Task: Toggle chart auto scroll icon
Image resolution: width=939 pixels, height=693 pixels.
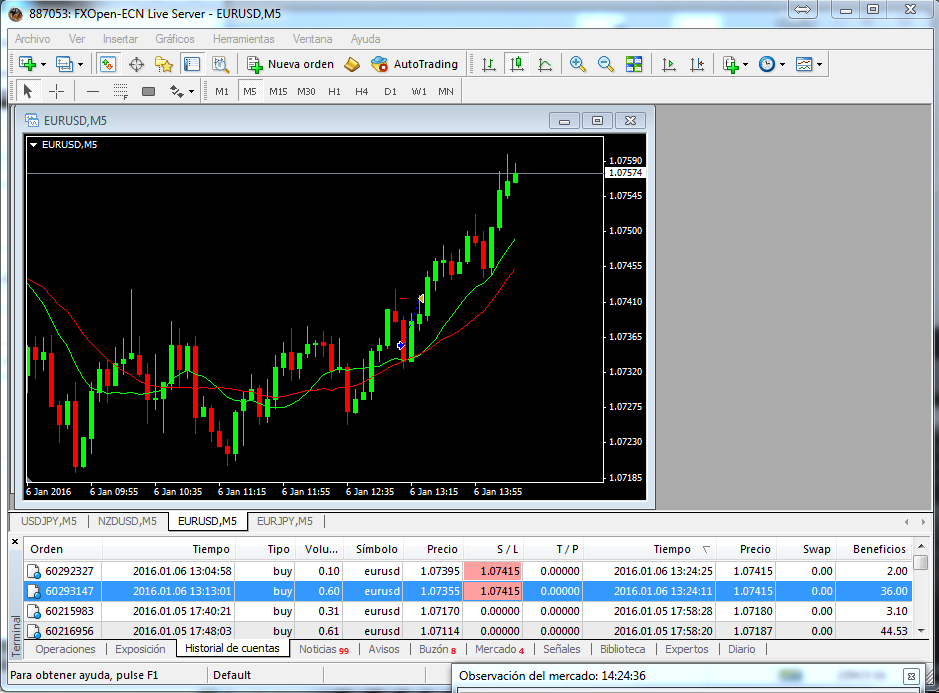Action: [x=669, y=64]
